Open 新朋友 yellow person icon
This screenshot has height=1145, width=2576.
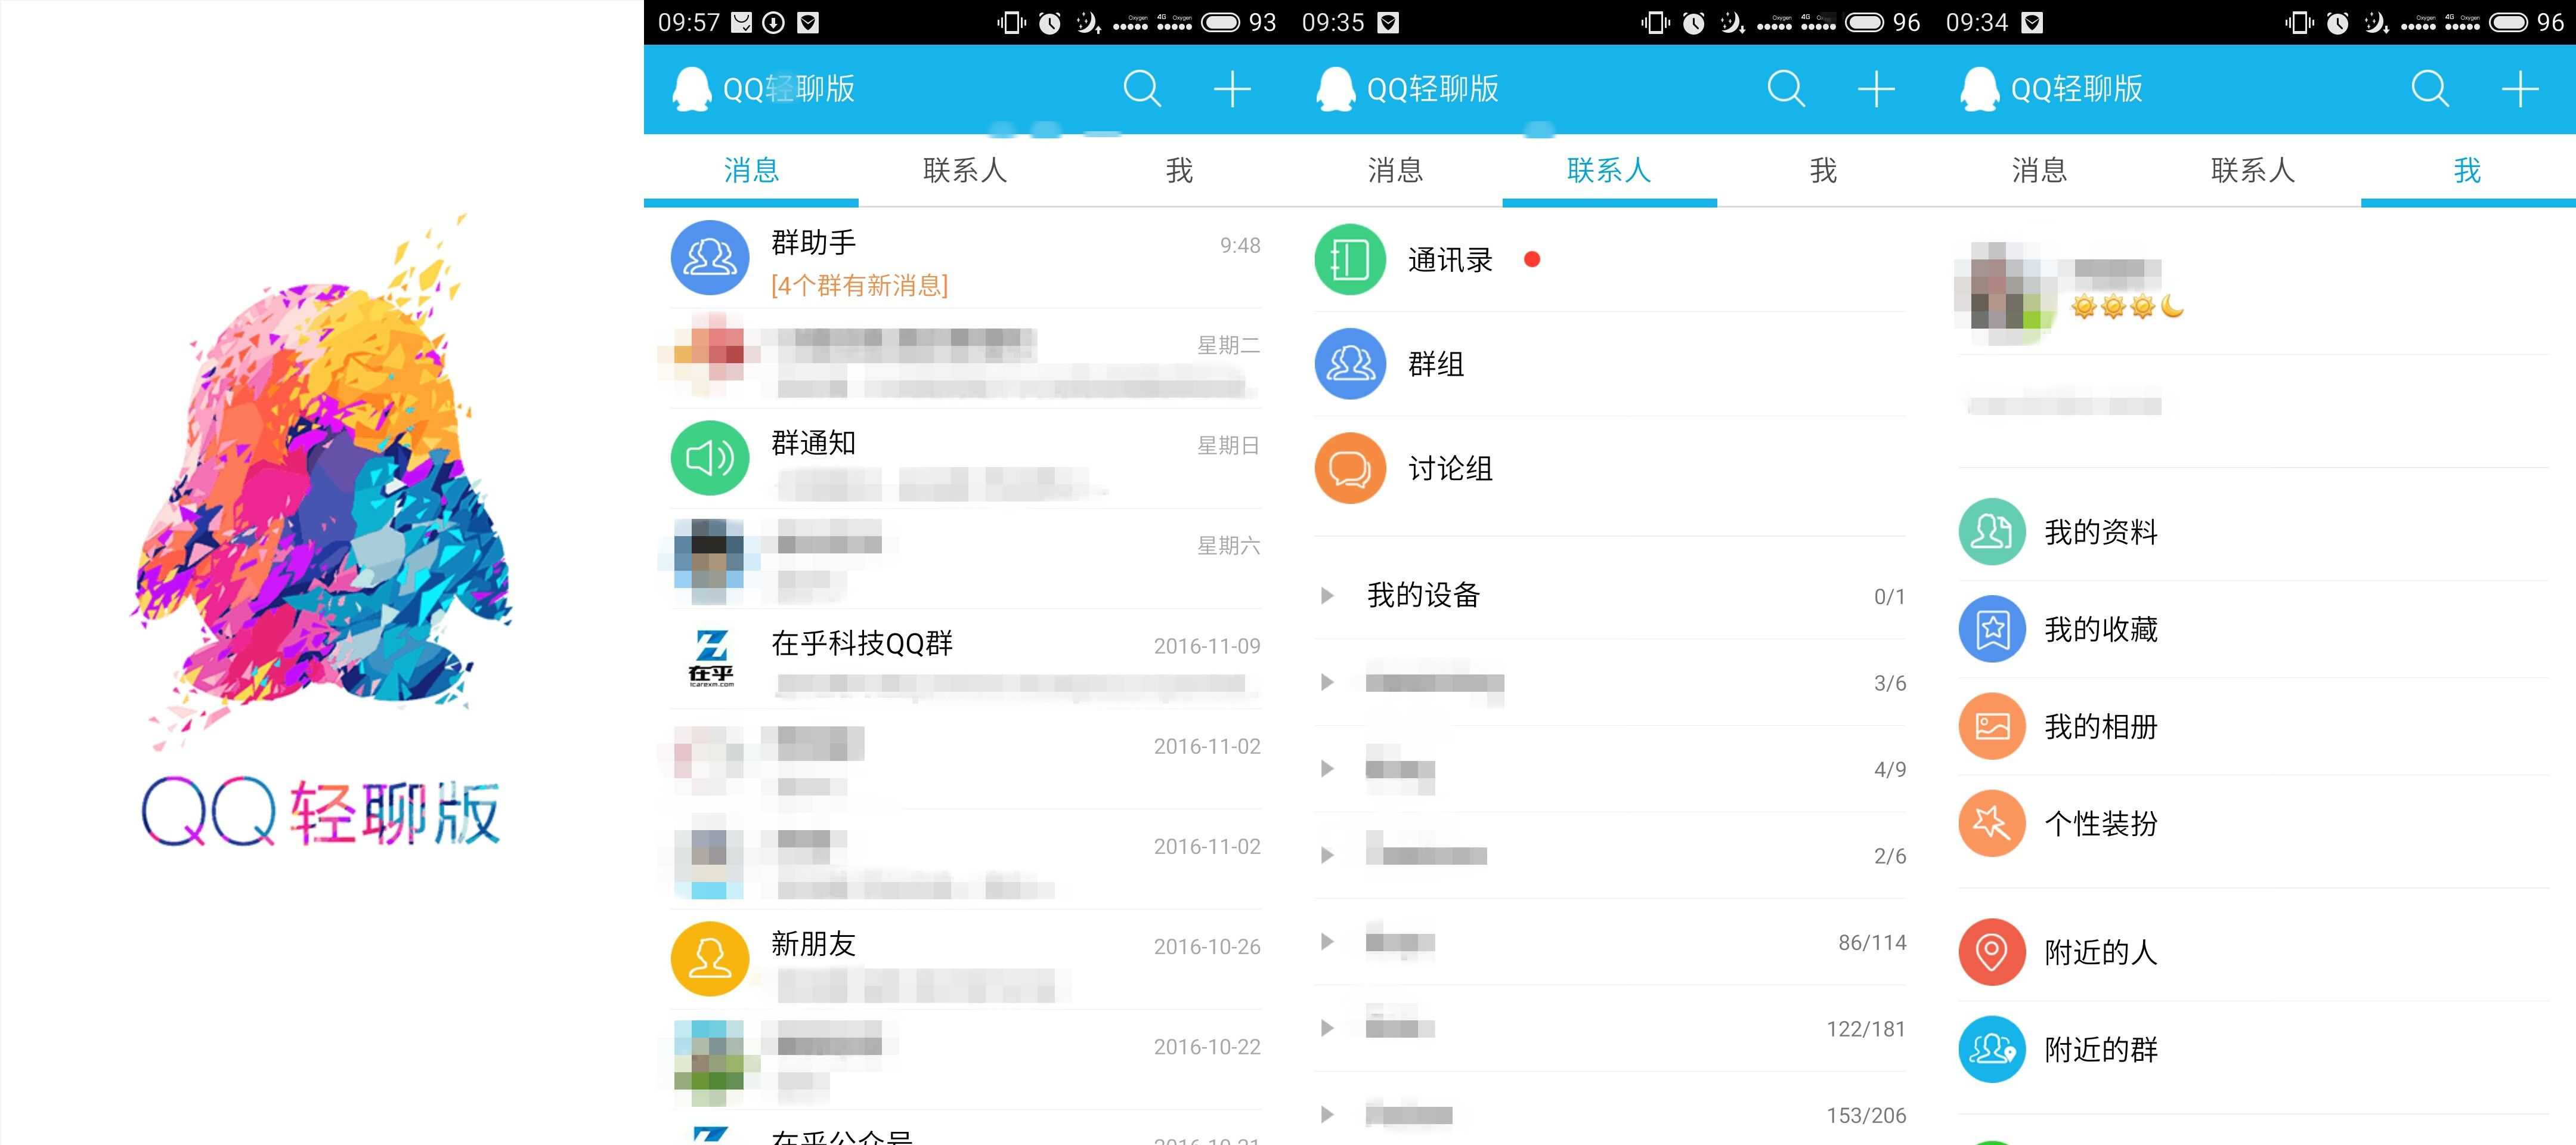coord(710,959)
